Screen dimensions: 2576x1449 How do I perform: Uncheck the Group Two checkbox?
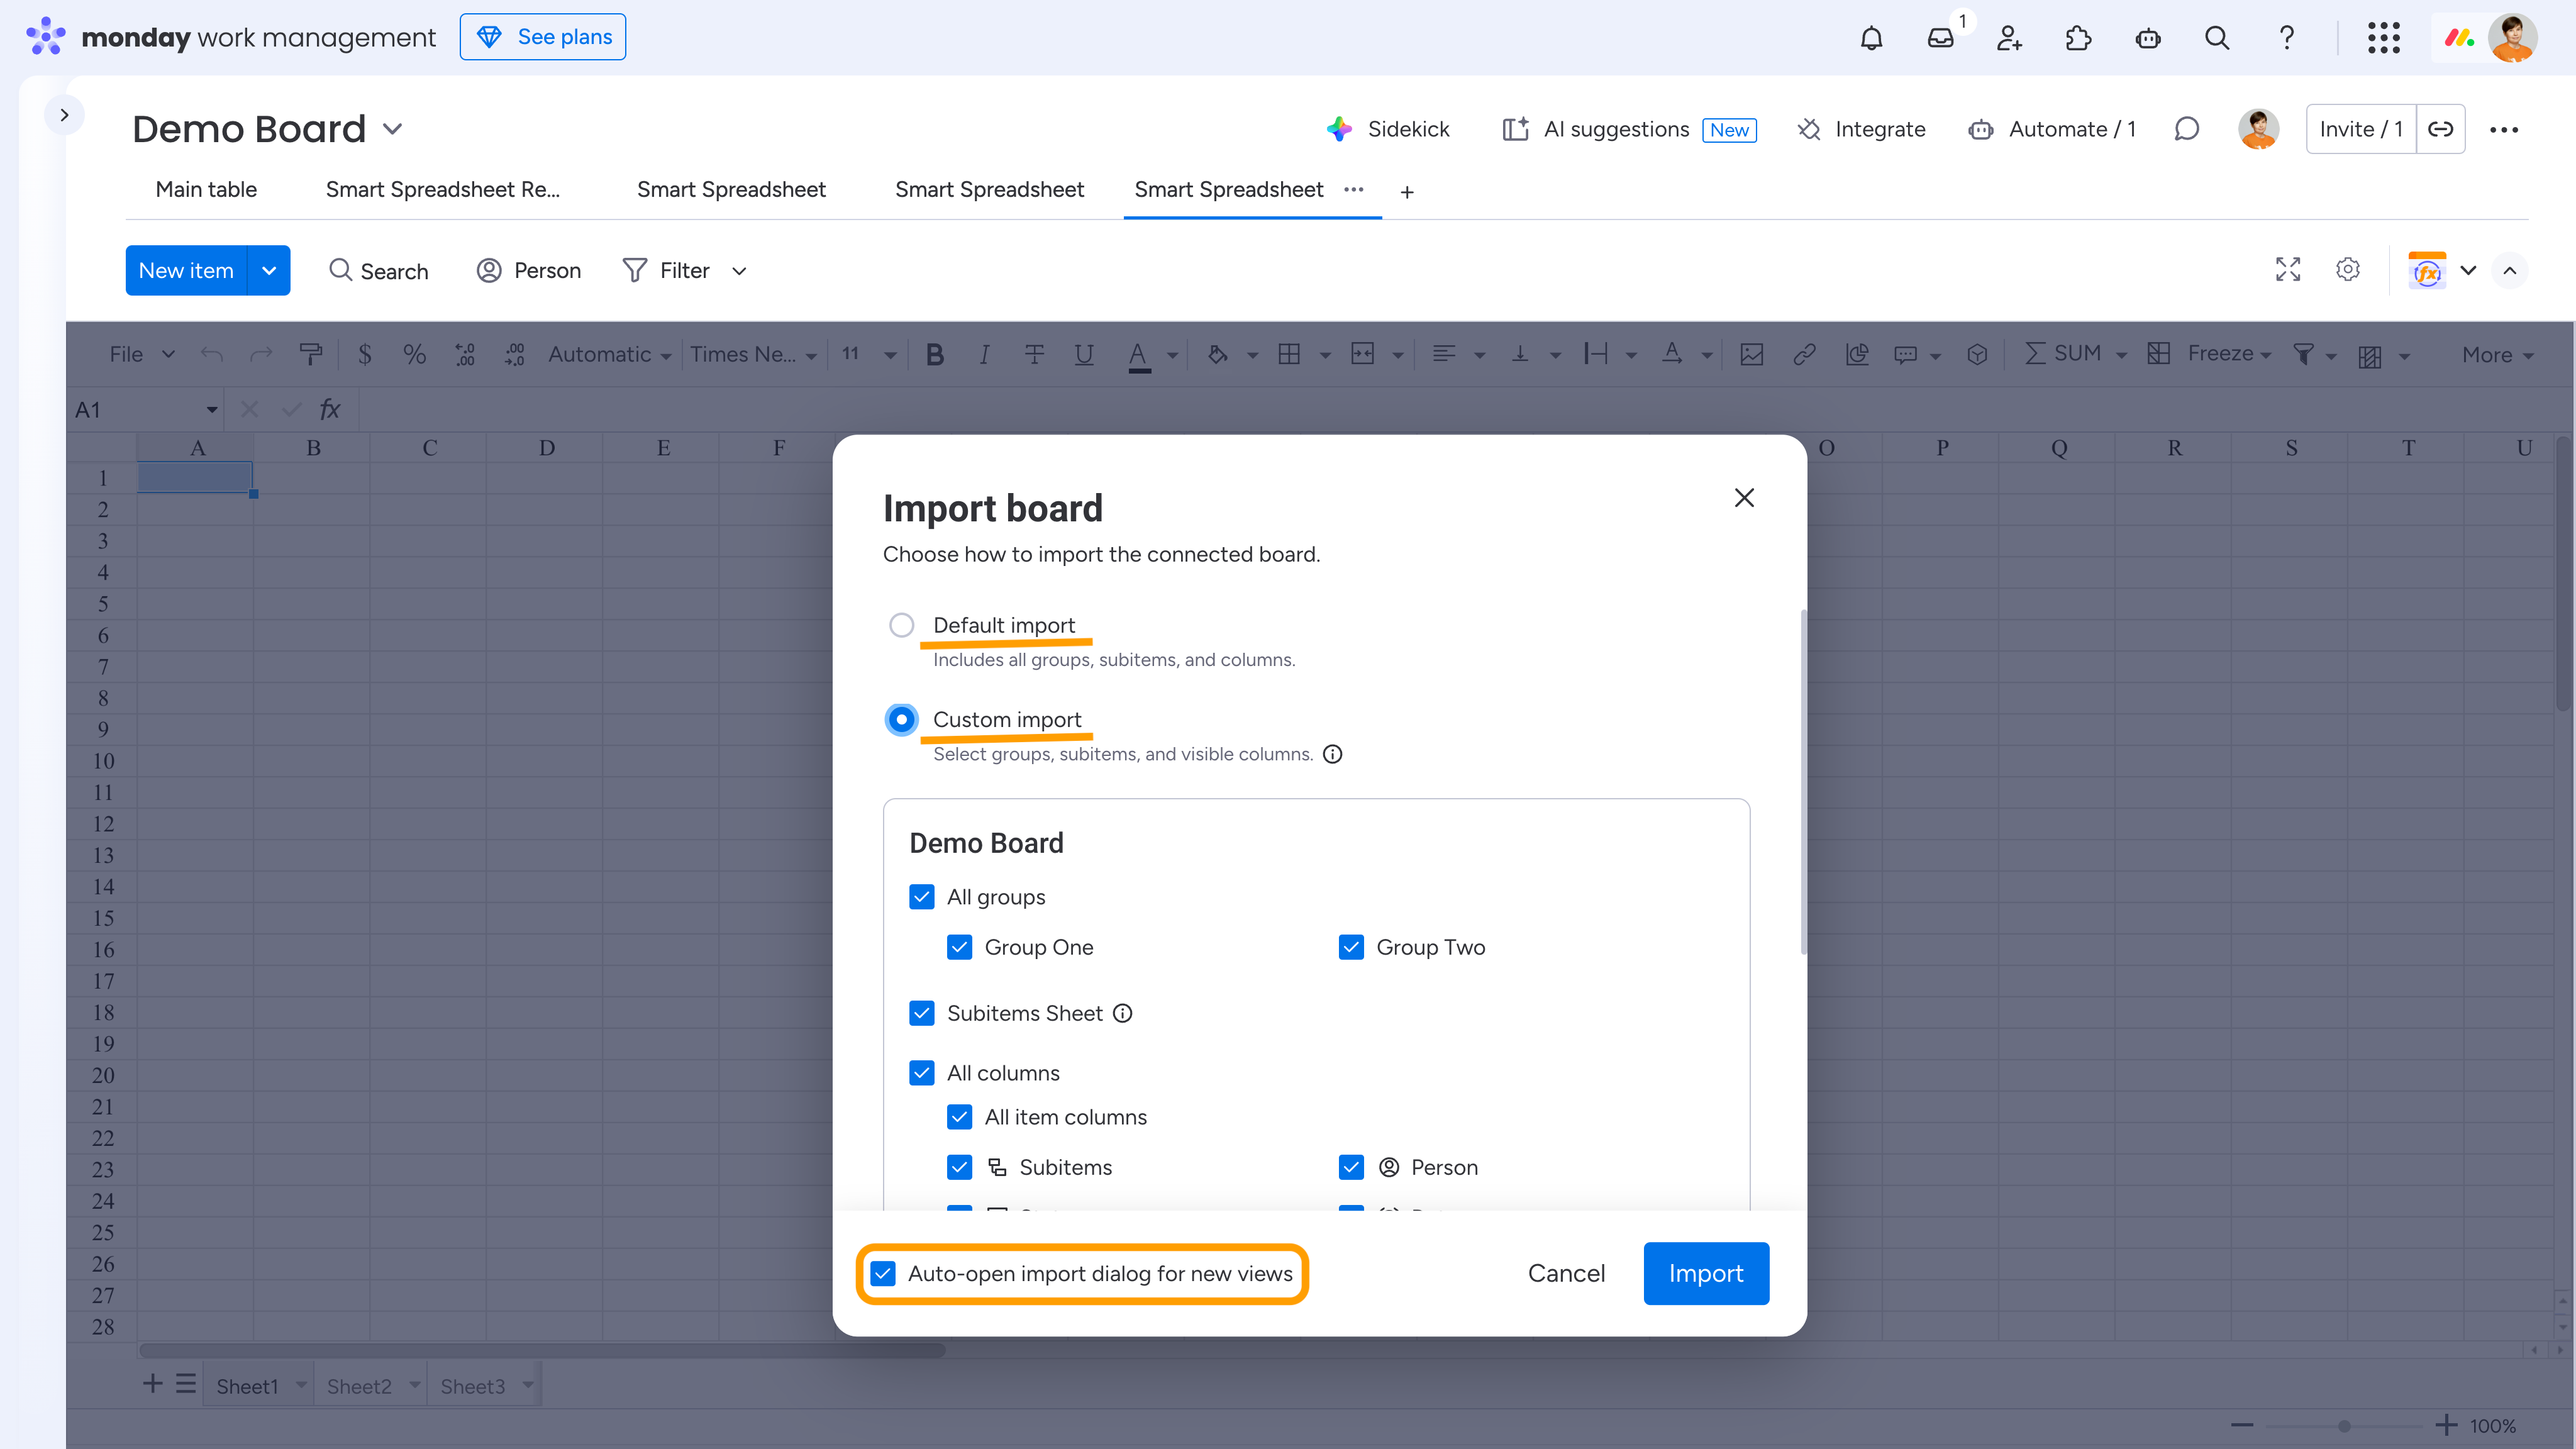[1351, 947]
